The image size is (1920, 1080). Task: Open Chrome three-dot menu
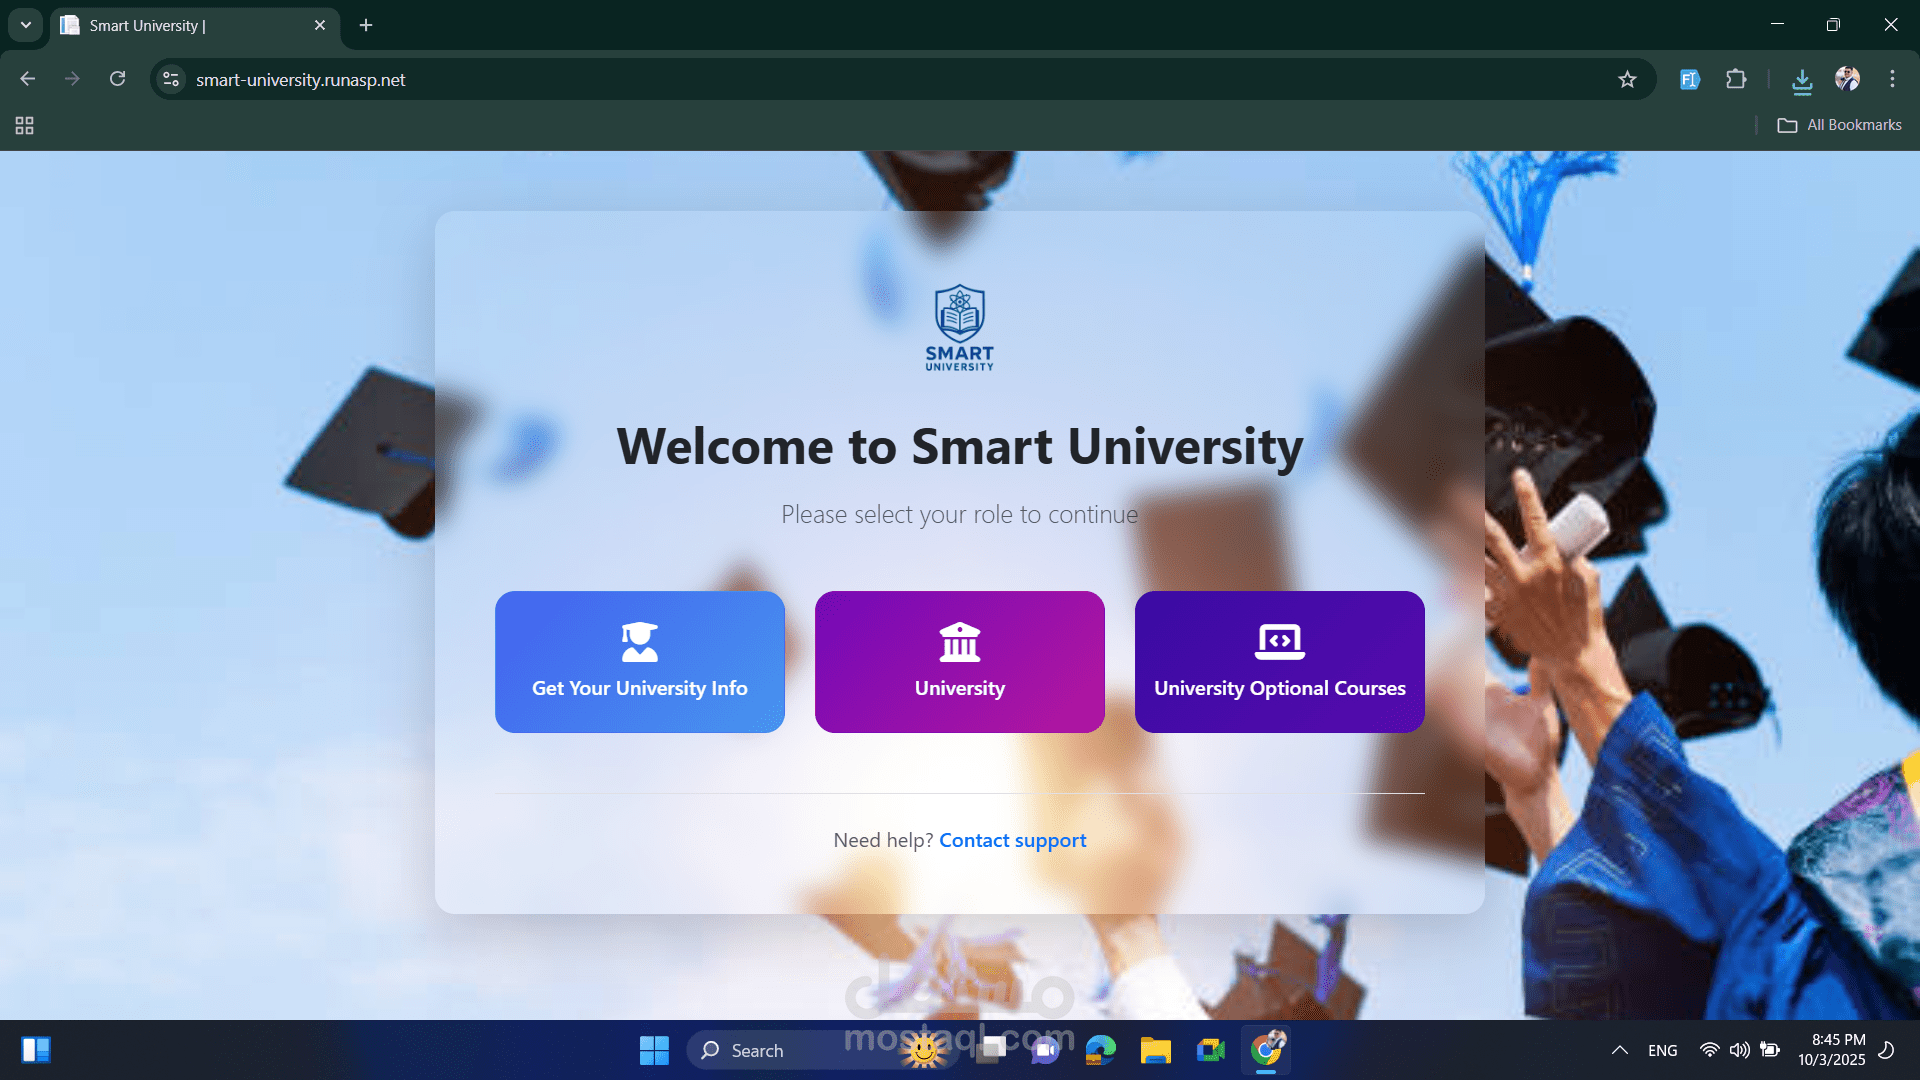pos(1892,79)
